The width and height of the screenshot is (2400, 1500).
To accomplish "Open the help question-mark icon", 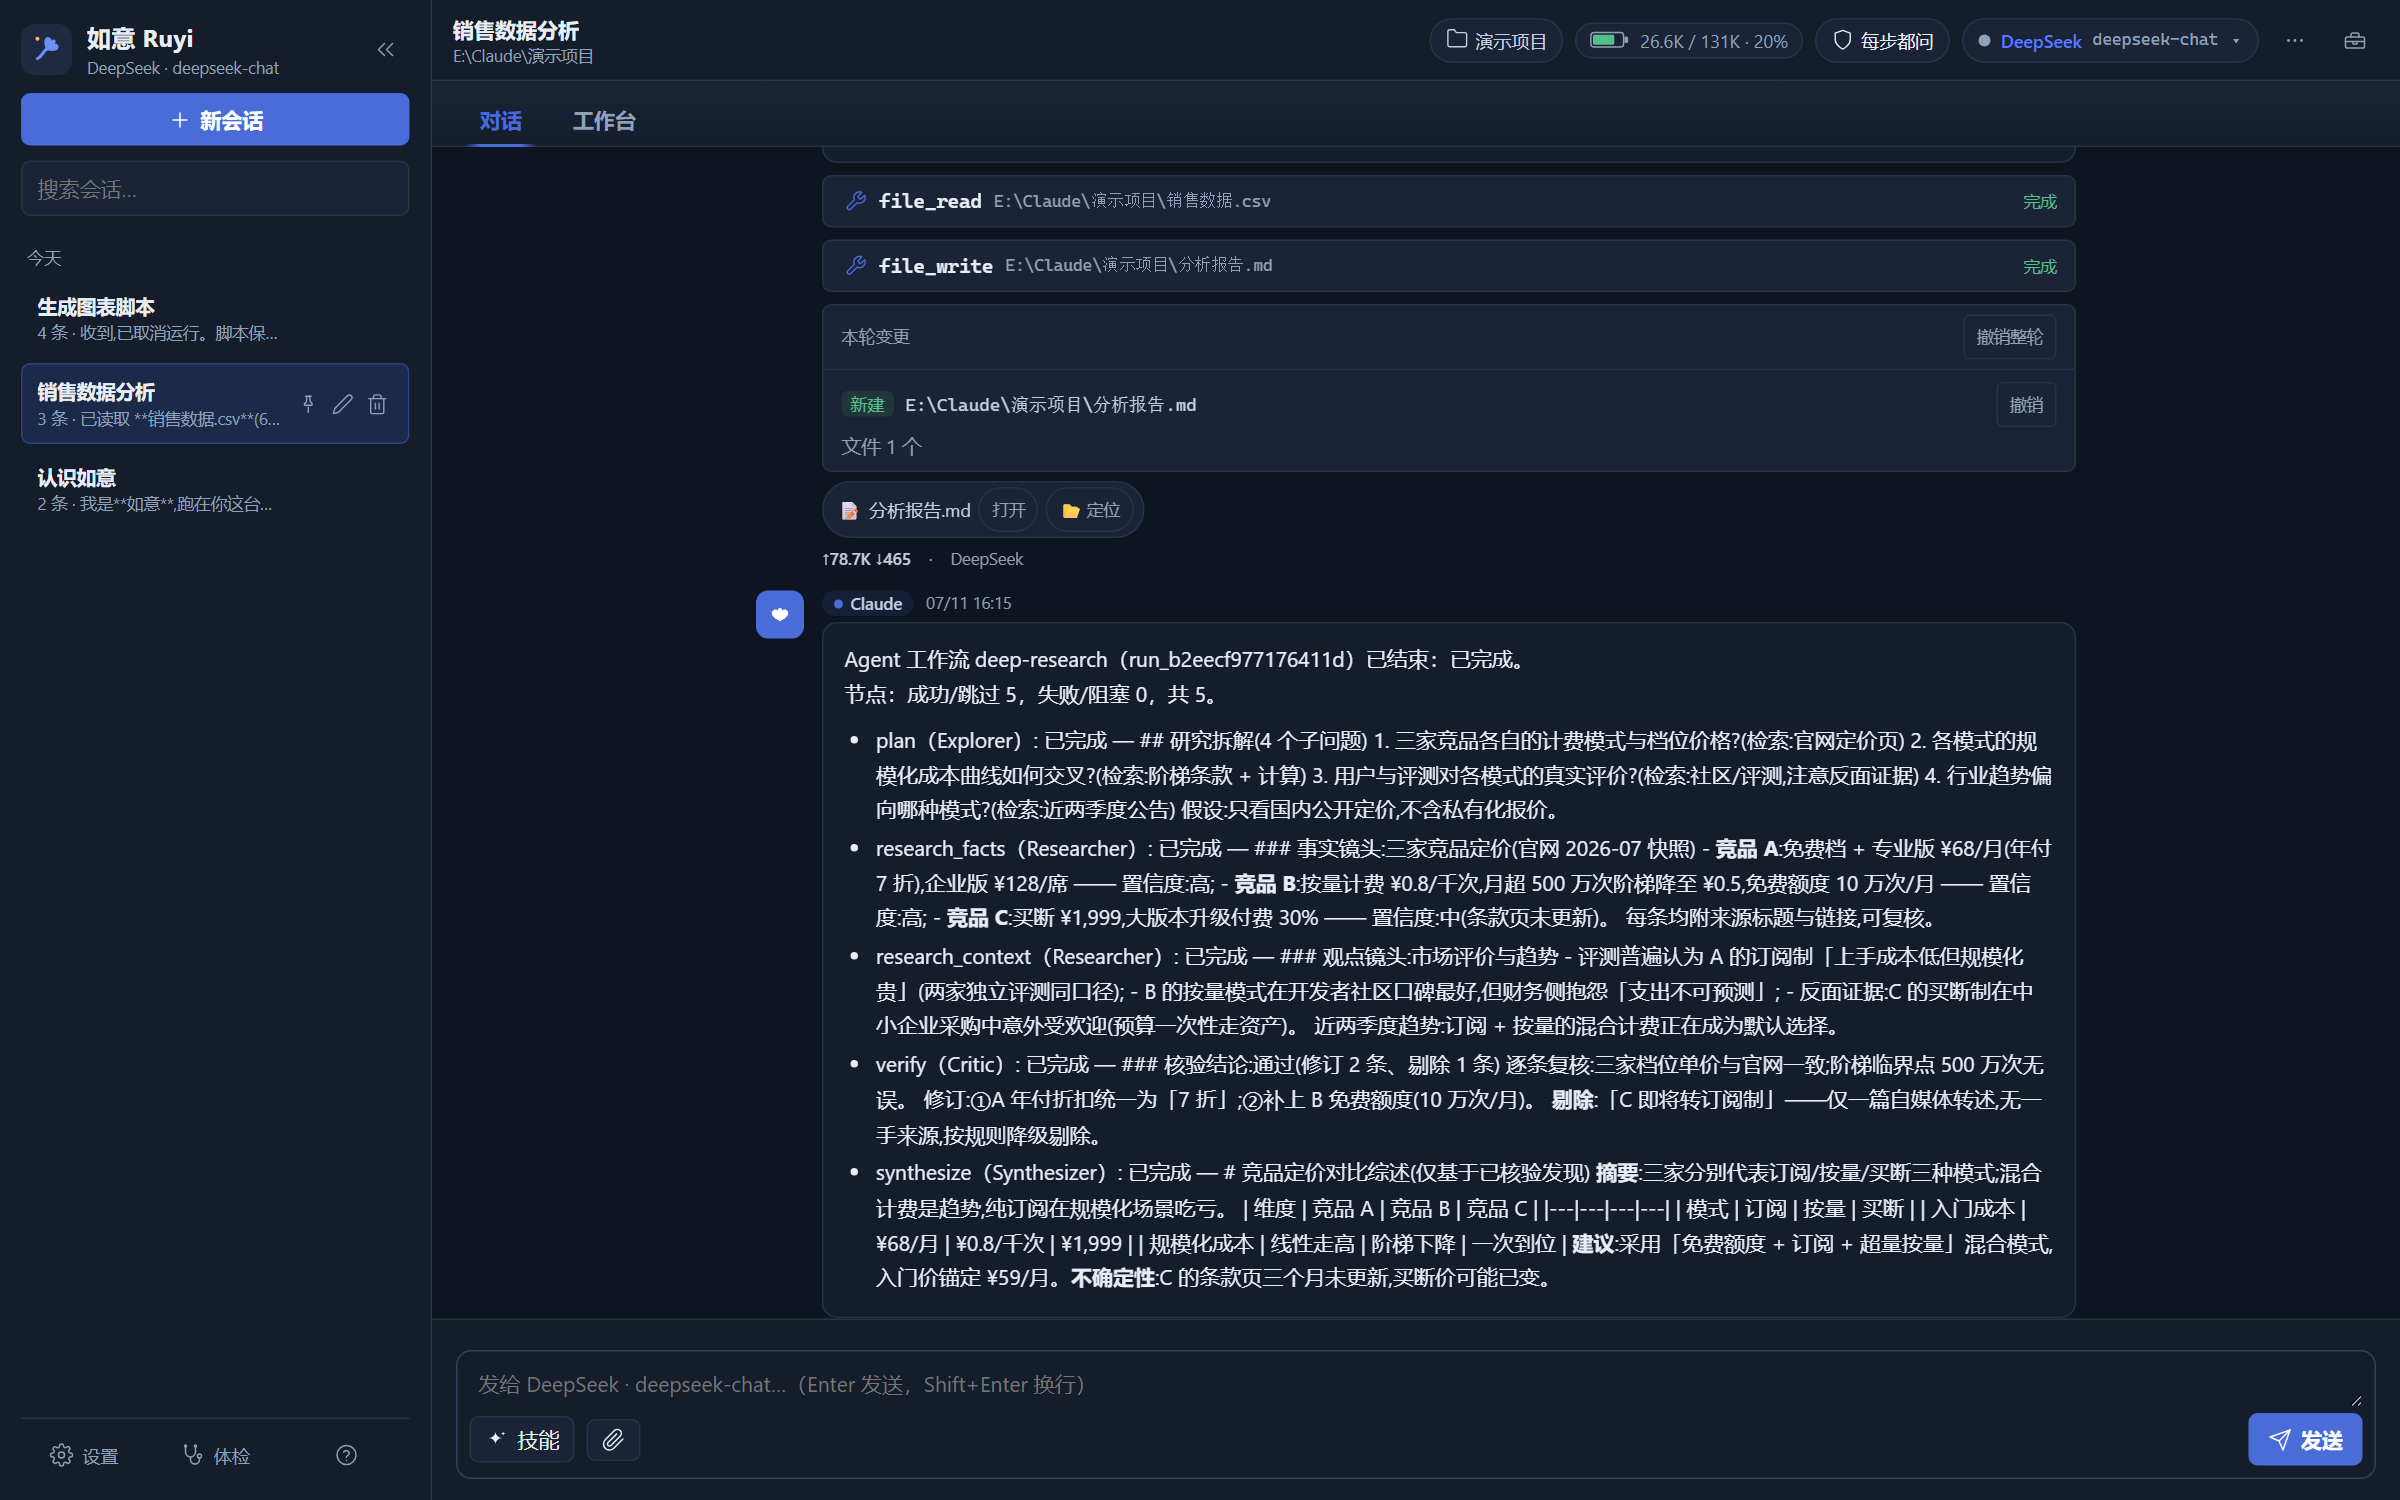I will click(x=346, y=1456).
